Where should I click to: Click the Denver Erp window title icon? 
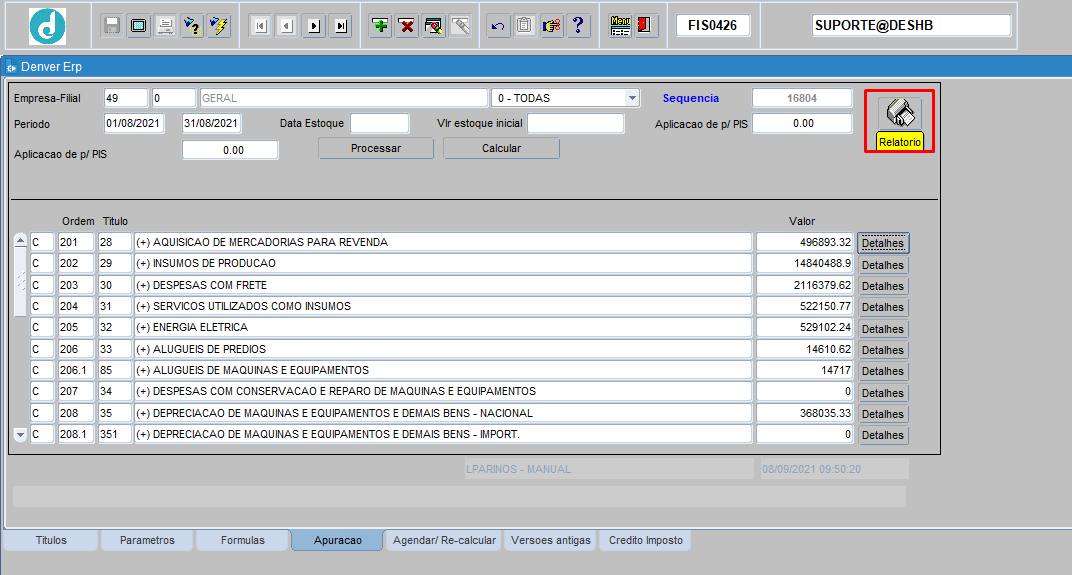[x=12, y=67]
